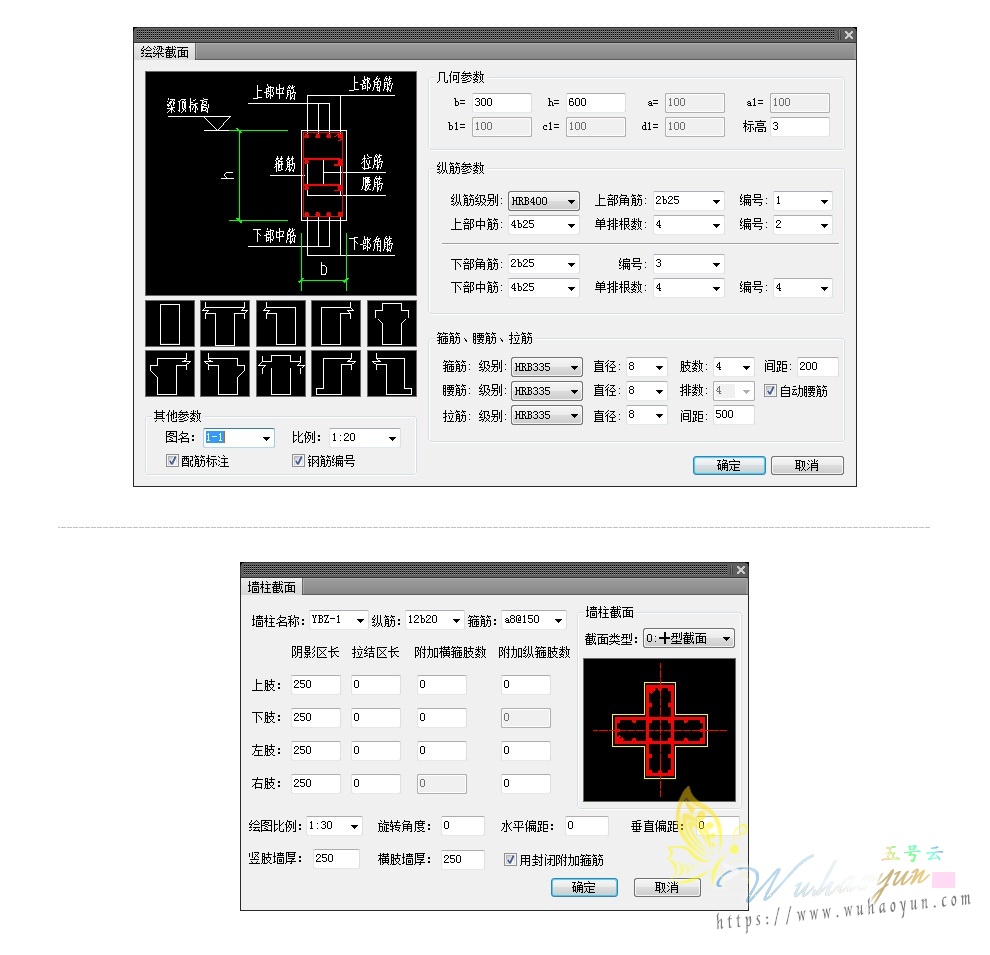Screen dimensions: 990x955
Task: Select the 墙柱截面 tab
Action: coord(271,587)
